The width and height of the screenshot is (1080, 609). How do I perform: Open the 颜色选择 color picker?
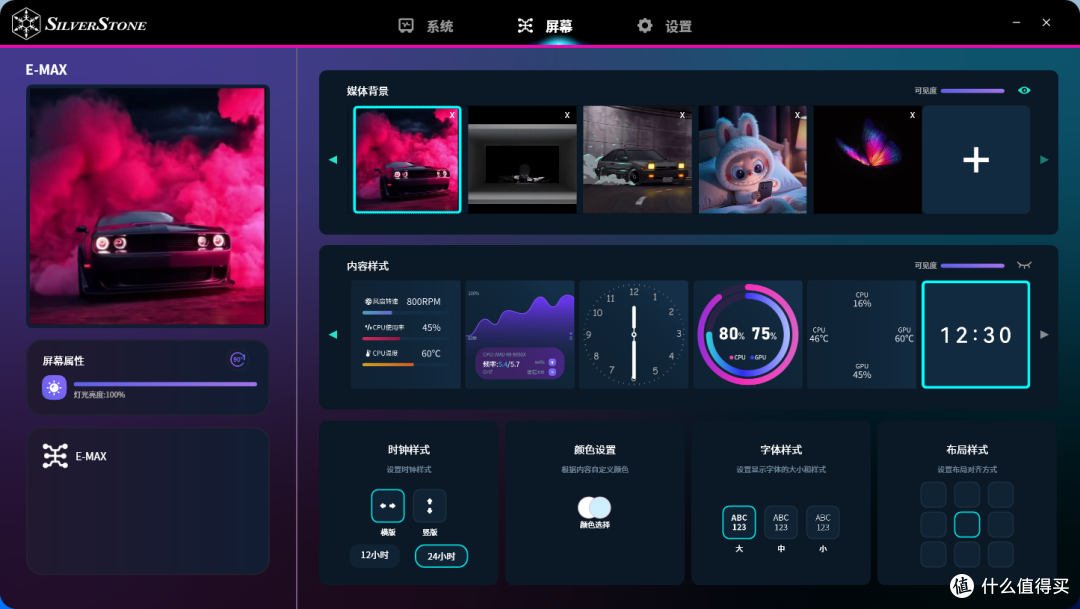pos(594,508)
